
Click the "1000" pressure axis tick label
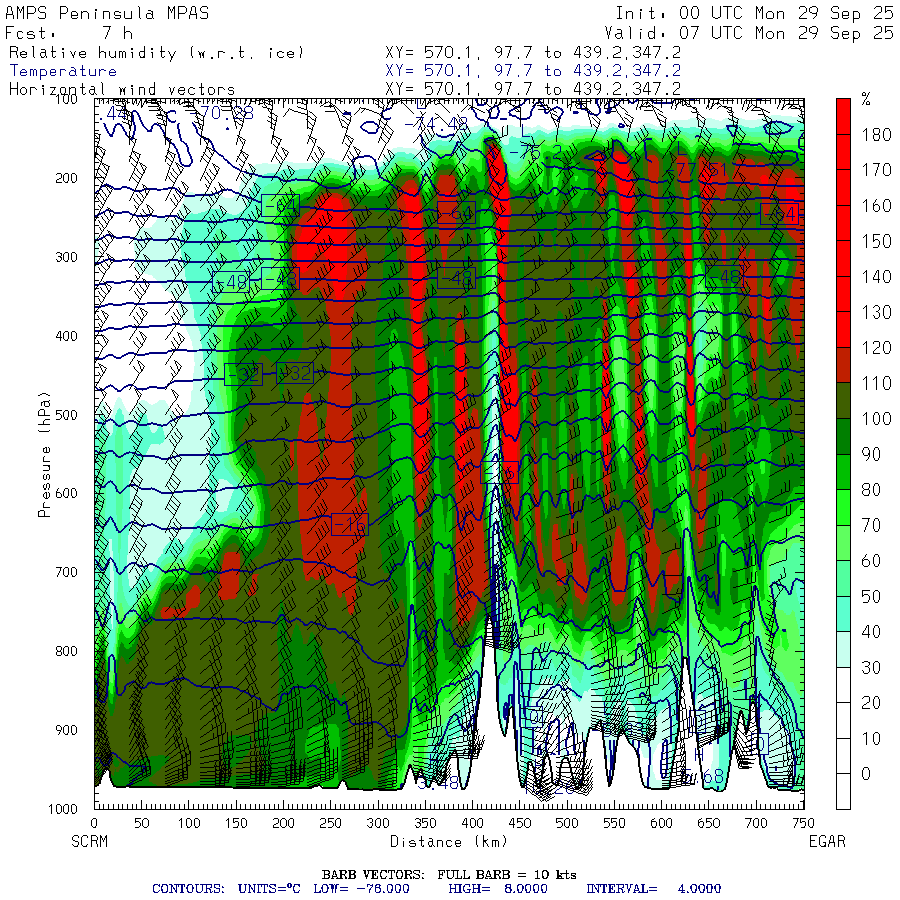click(63, 809)
